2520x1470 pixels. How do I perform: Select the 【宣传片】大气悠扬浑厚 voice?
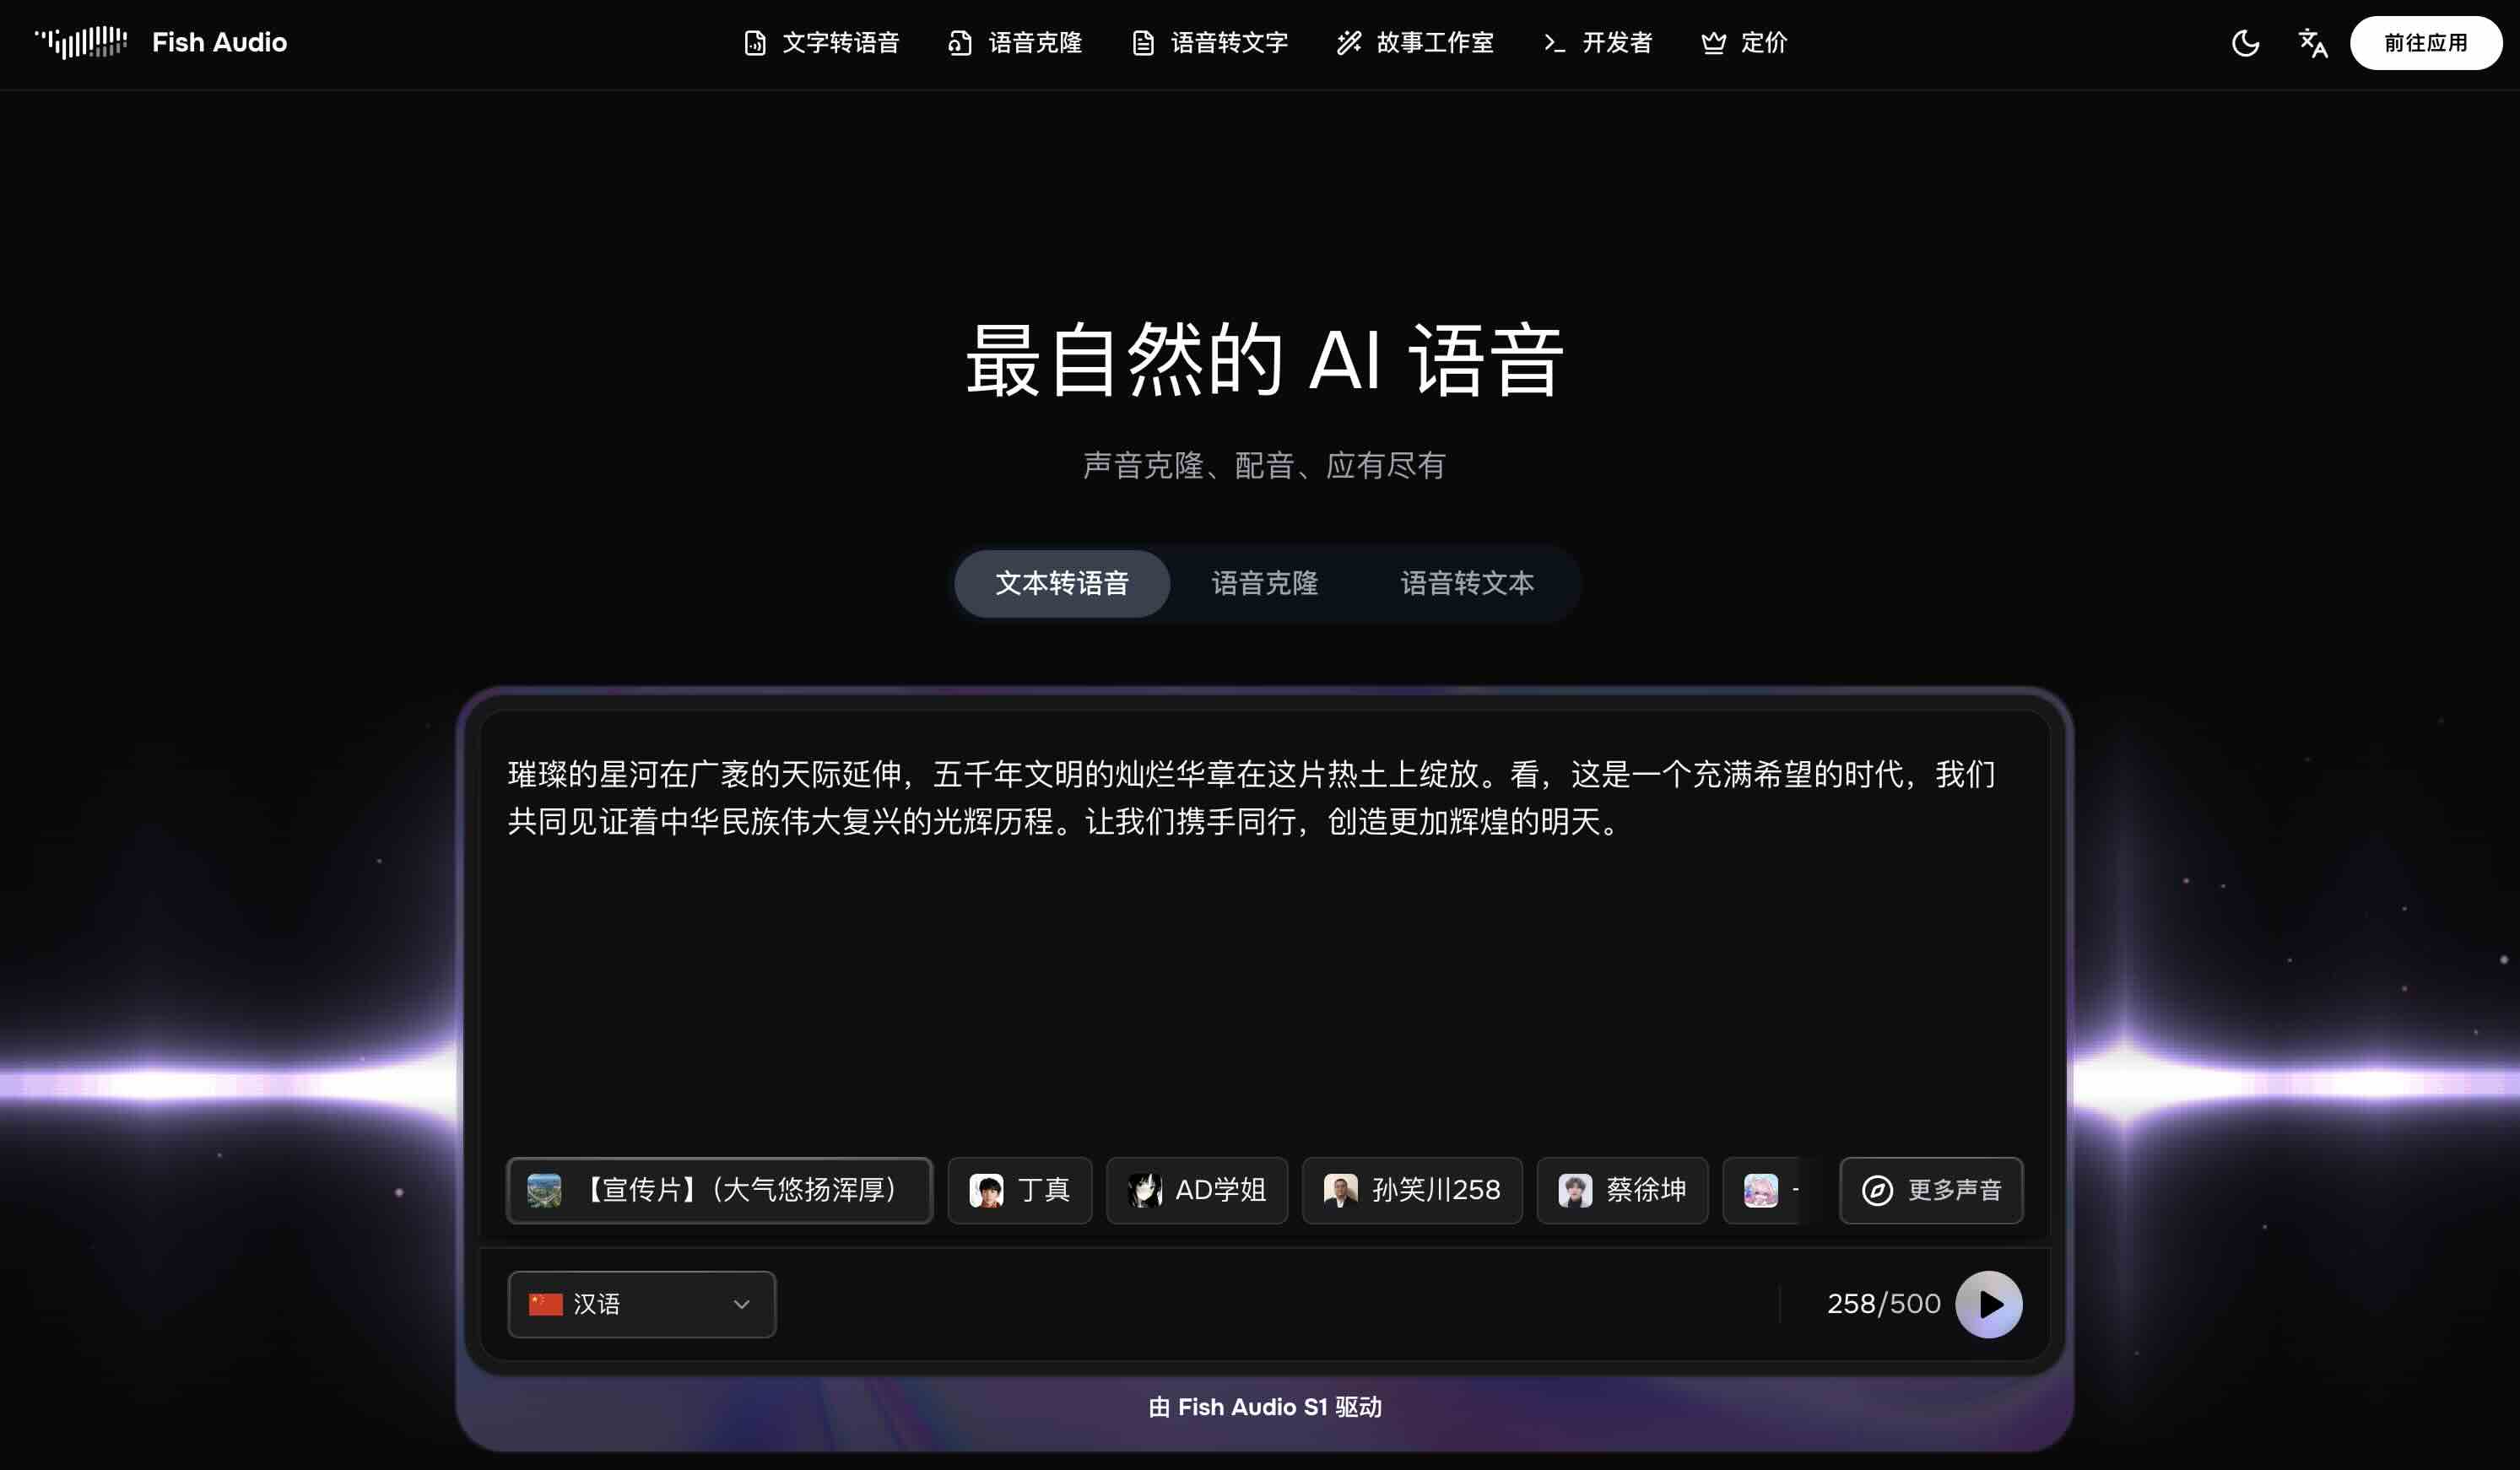click(719, 1190)
